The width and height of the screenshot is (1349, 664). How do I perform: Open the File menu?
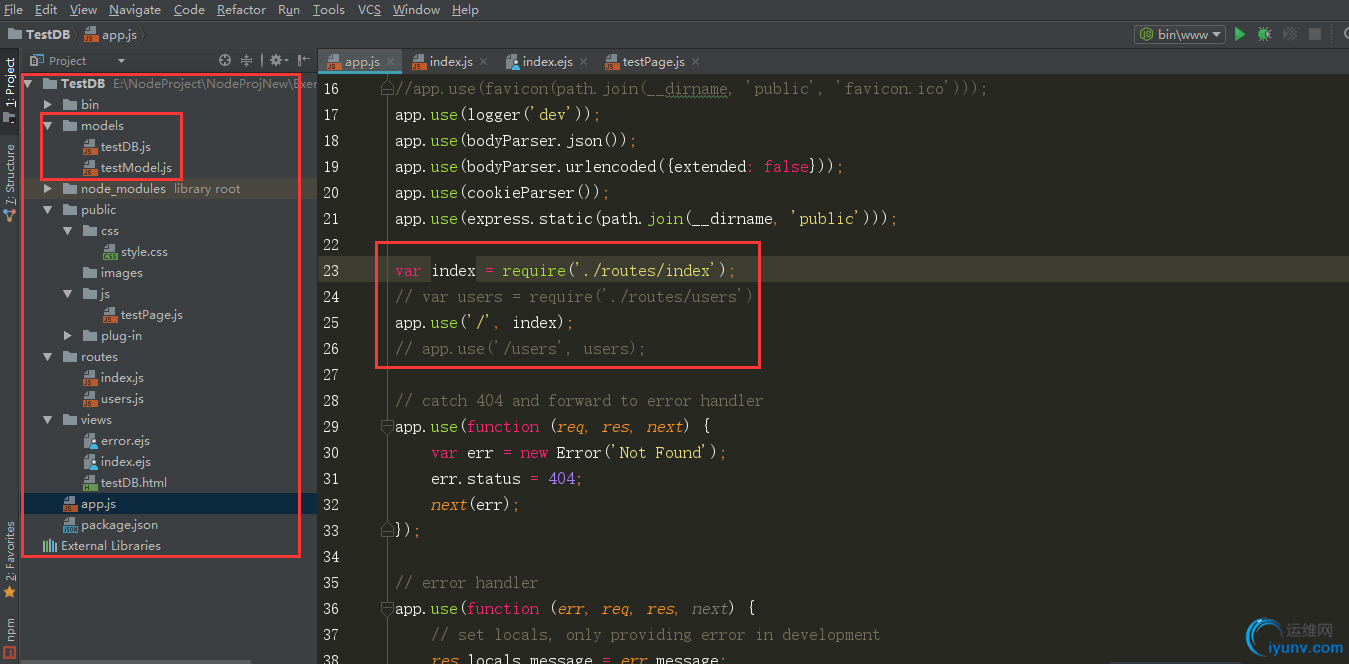click(x=13, y=9)
